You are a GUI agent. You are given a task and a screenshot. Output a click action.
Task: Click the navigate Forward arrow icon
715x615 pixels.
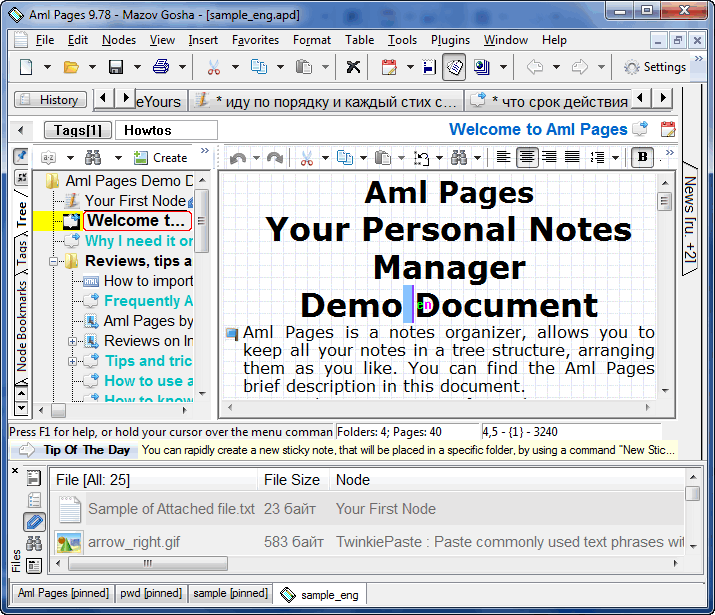(x=580, y=67)
